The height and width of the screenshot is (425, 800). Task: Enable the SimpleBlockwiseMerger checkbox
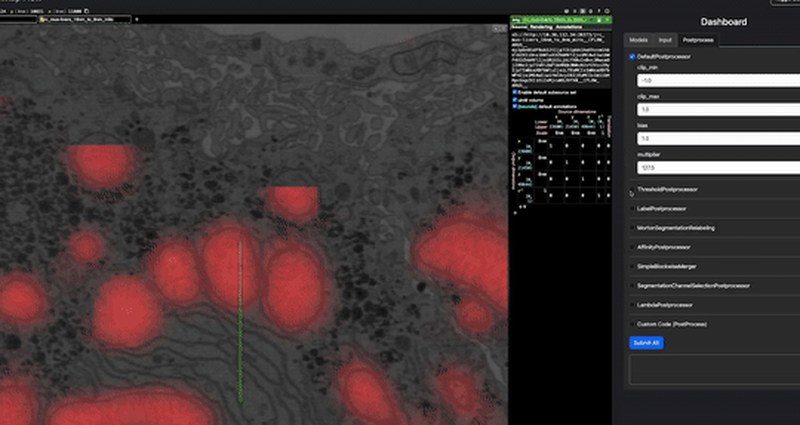pos(632,266)
